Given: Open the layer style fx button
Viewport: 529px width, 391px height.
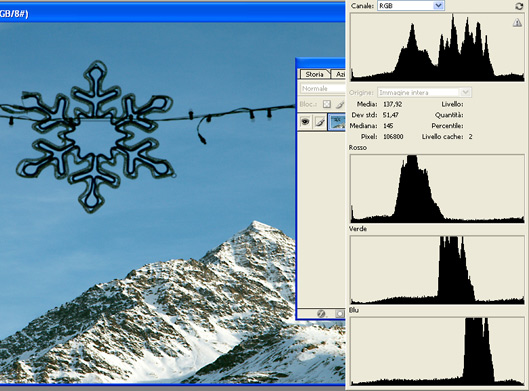Looking at the screenshot, I should [321, 314].
